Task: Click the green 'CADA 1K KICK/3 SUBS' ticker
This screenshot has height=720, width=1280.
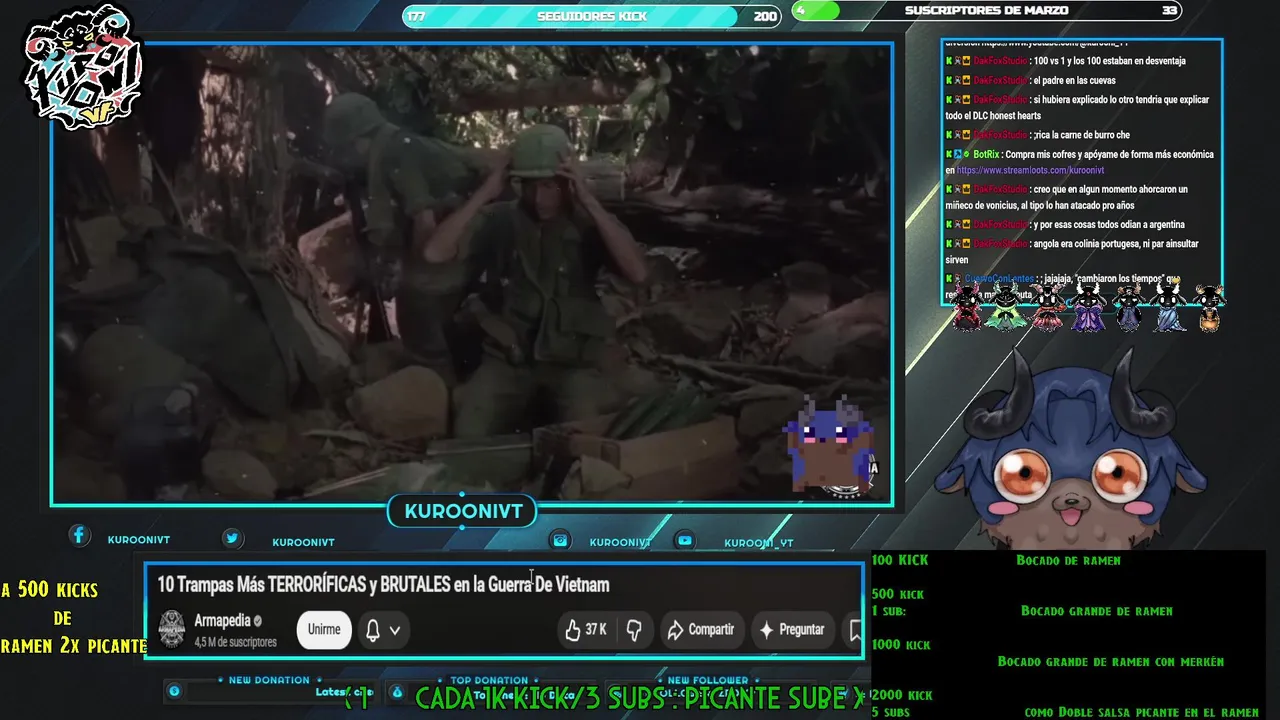Action: click(x=640, y=698)
